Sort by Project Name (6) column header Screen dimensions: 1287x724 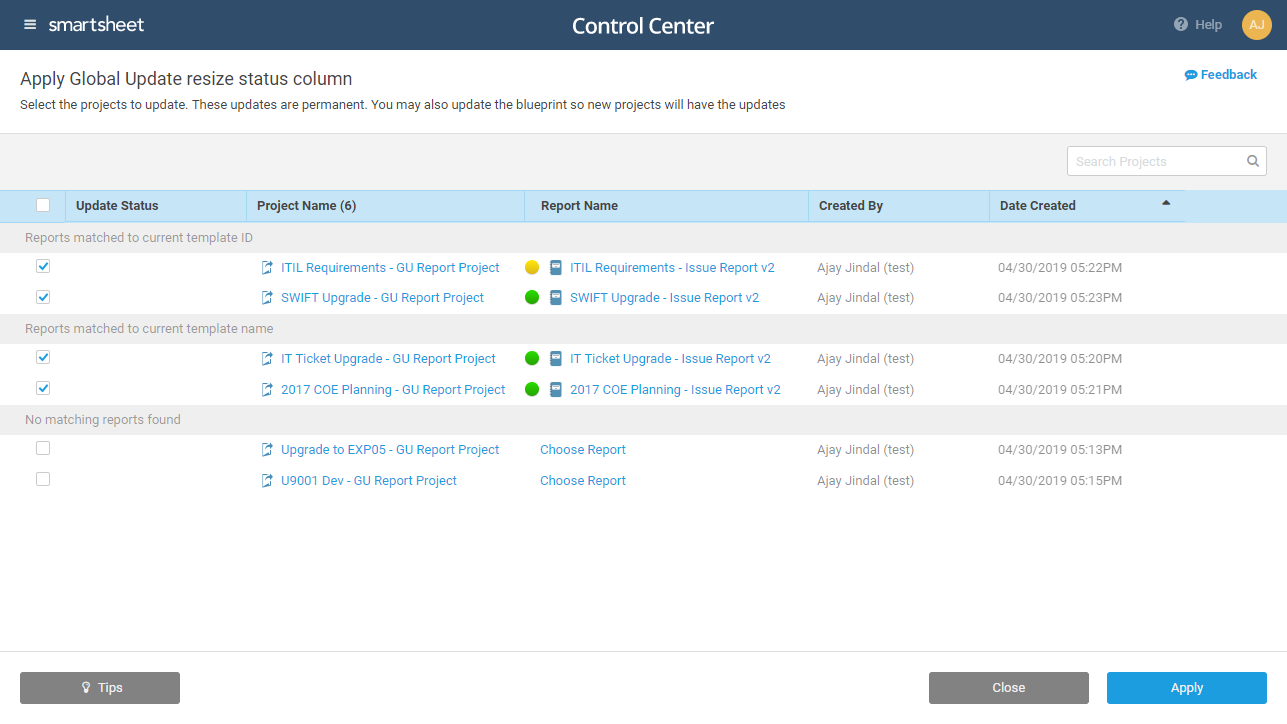pyautogui.click(x=385, y=206)
